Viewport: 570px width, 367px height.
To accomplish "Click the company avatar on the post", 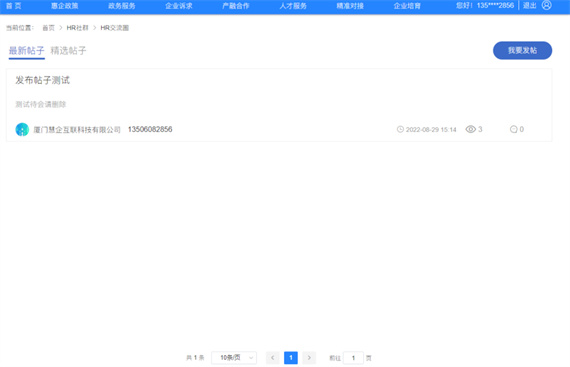I will coord(22,129).
